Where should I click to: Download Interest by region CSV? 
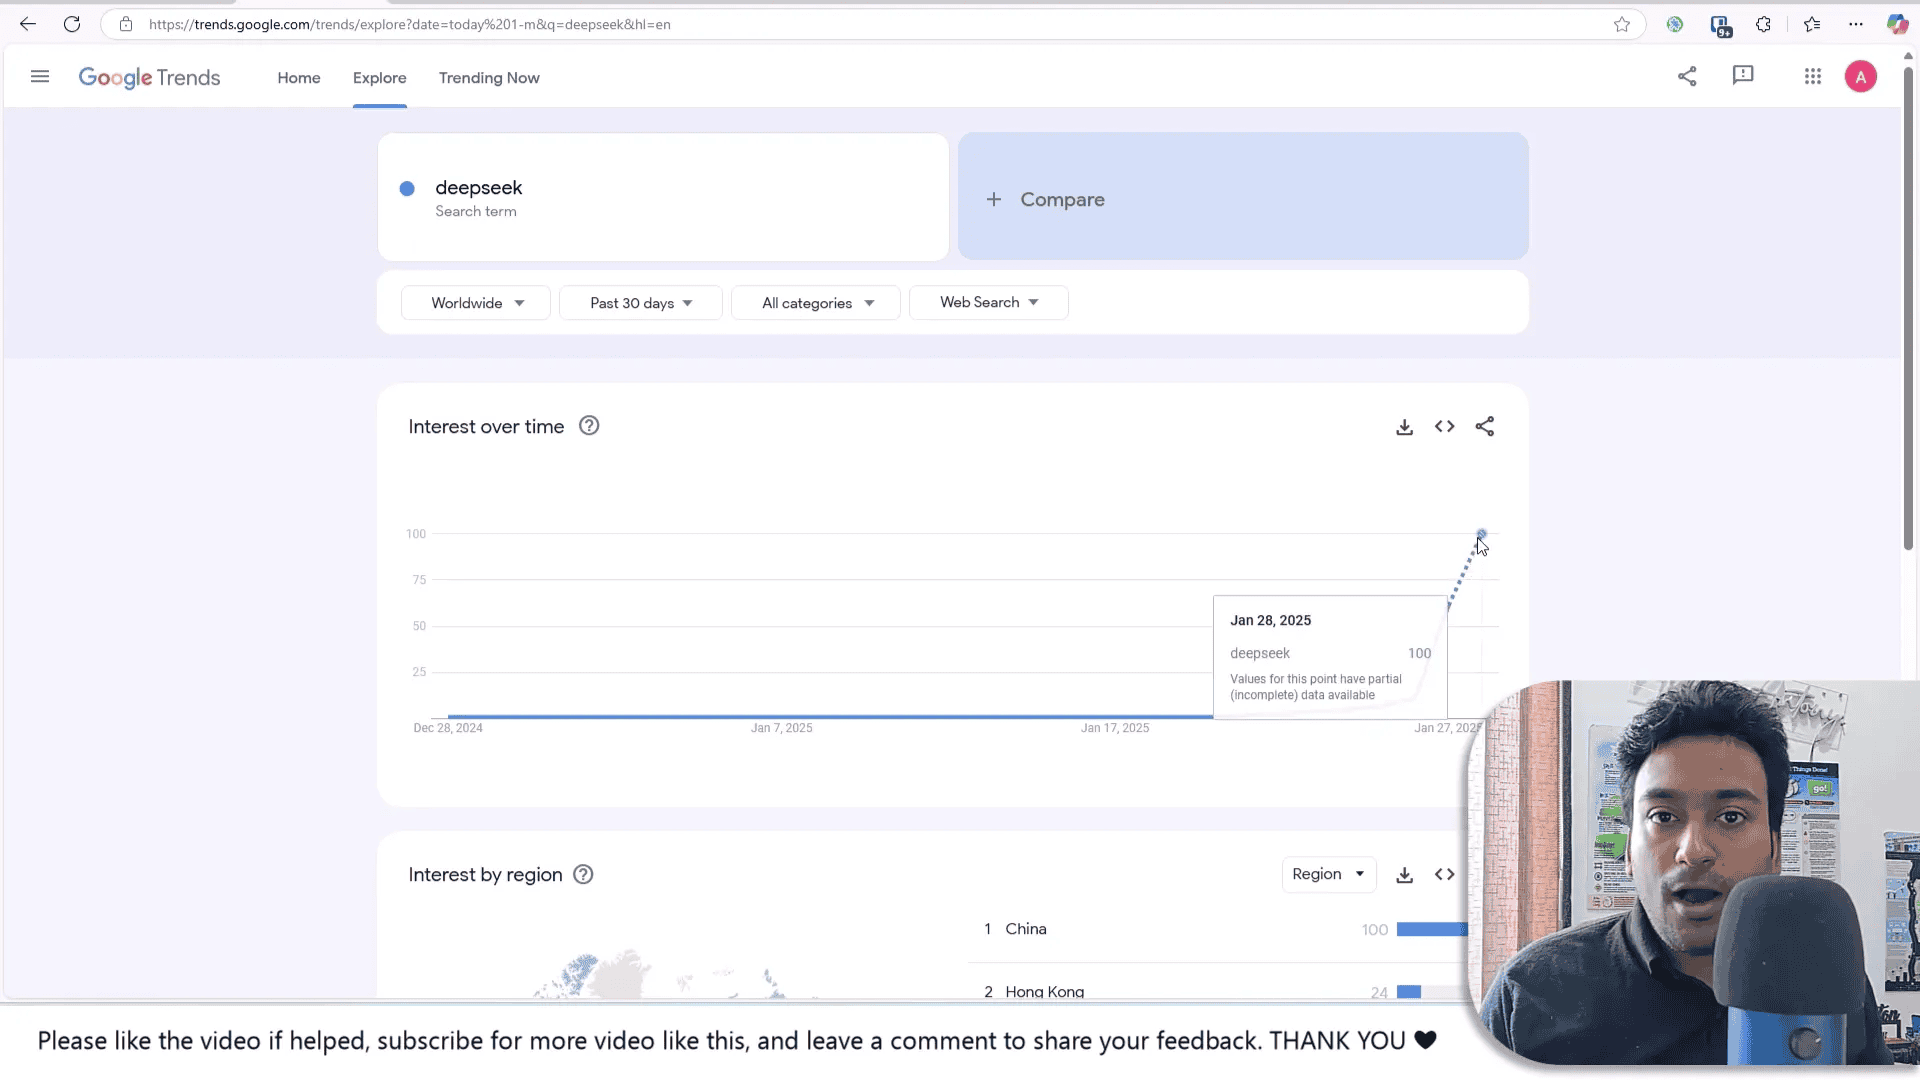click(1405, 875)
